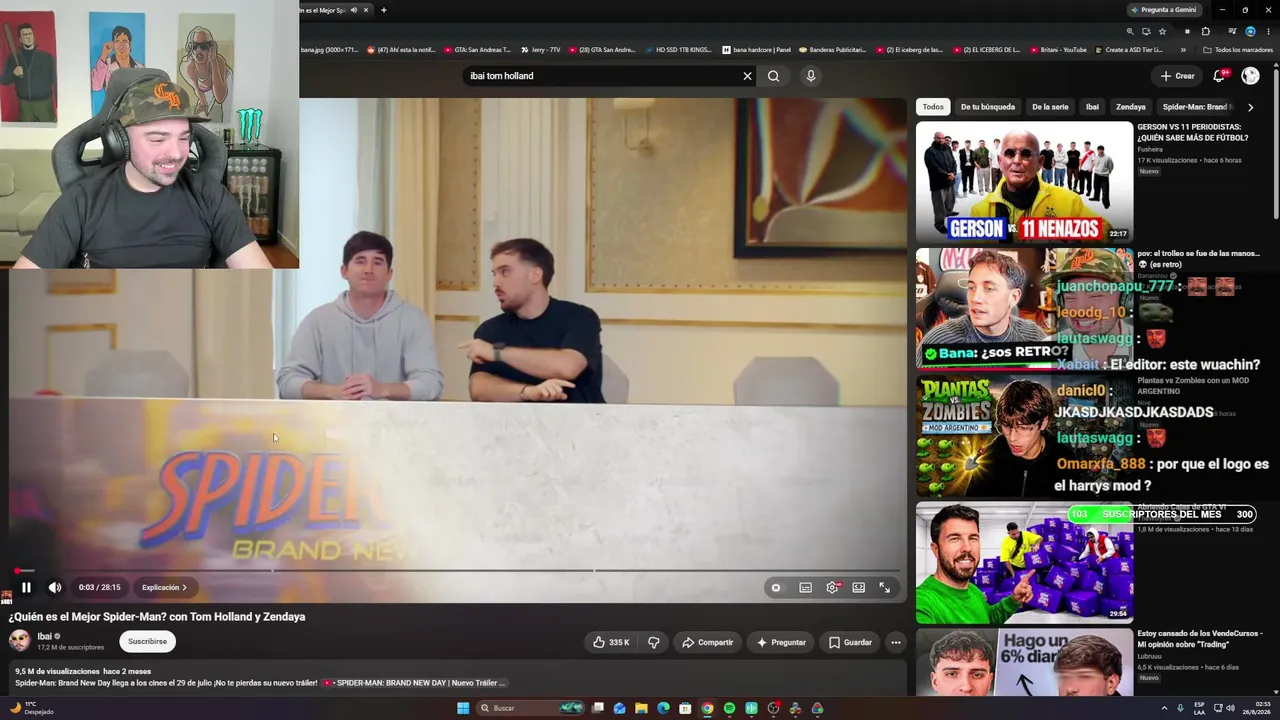The height and width of the screenshot is (720, 1280).
Task: Save video with the Guardar button
Action: [x=850, y=642]
